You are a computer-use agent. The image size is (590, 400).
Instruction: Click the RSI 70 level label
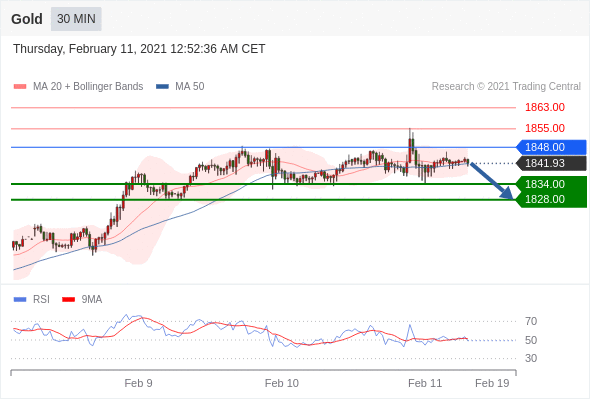coord(531,321)
